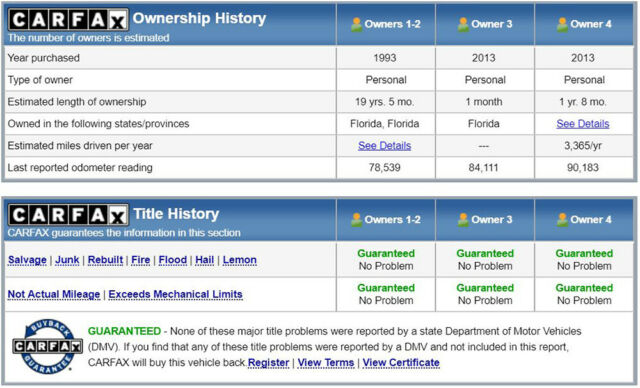Open the View Certificate link
640x388 pixels.
(x=401, y=363)
